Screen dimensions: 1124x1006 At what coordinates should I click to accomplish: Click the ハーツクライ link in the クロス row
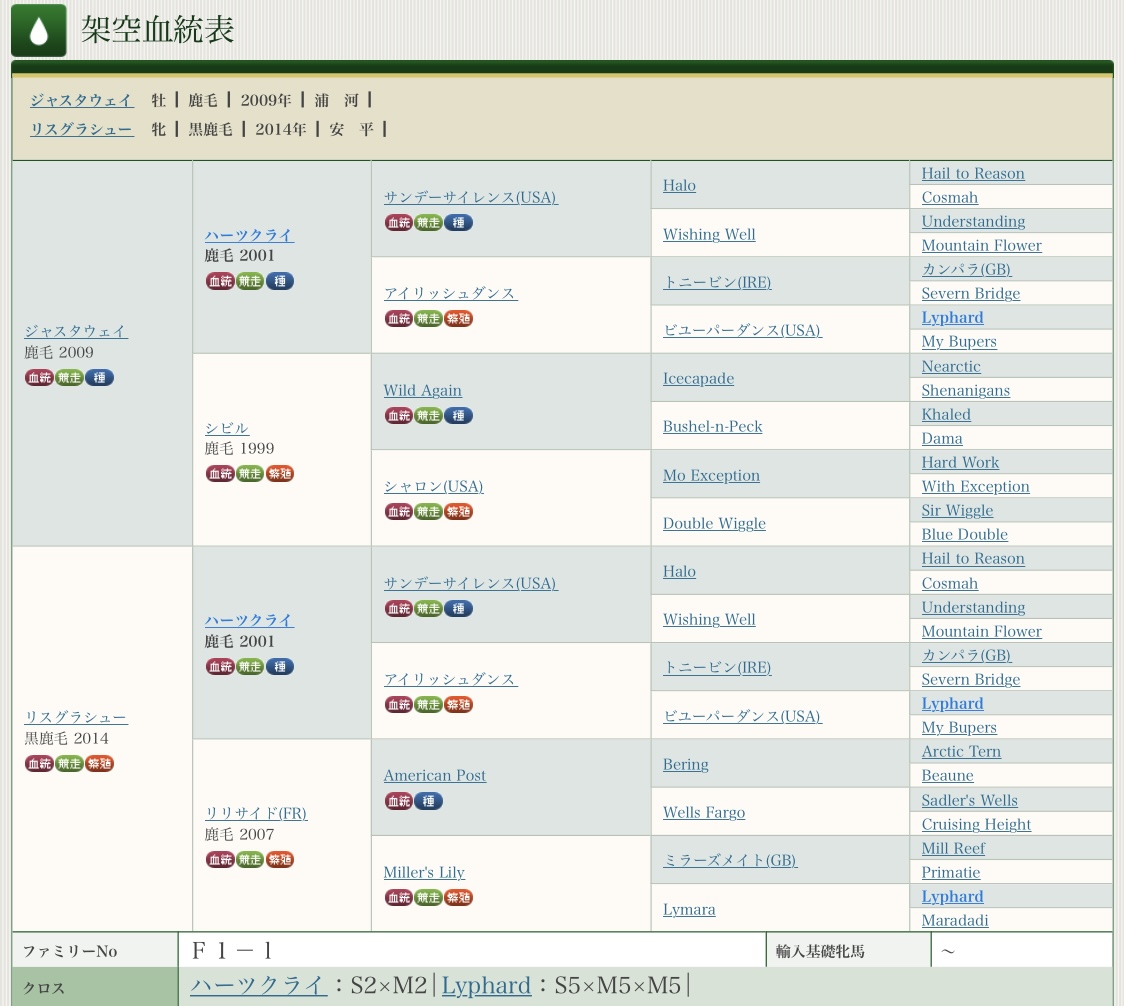click(x=259, y=985)
